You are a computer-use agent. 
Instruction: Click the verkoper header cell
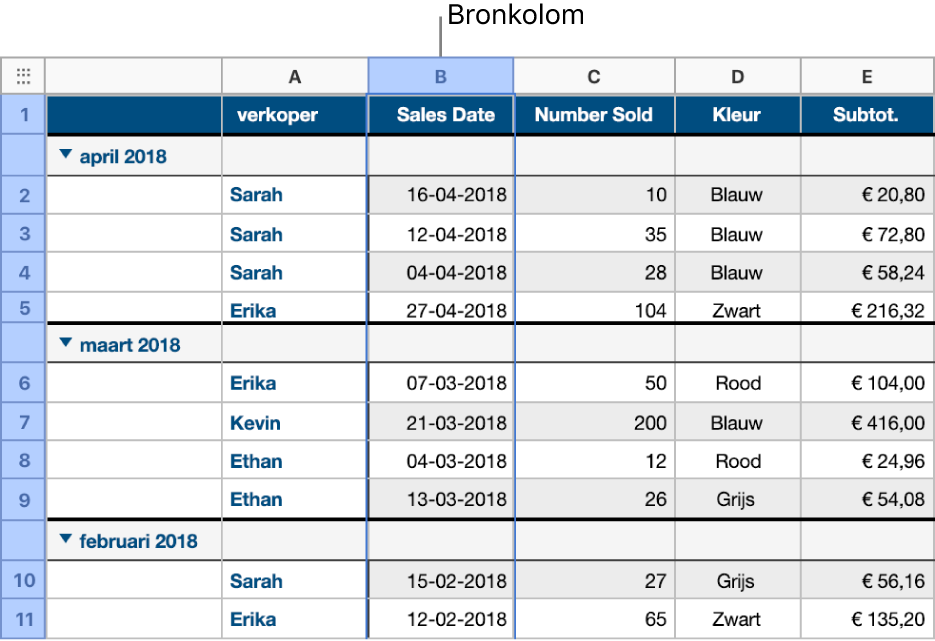[294, 115]
